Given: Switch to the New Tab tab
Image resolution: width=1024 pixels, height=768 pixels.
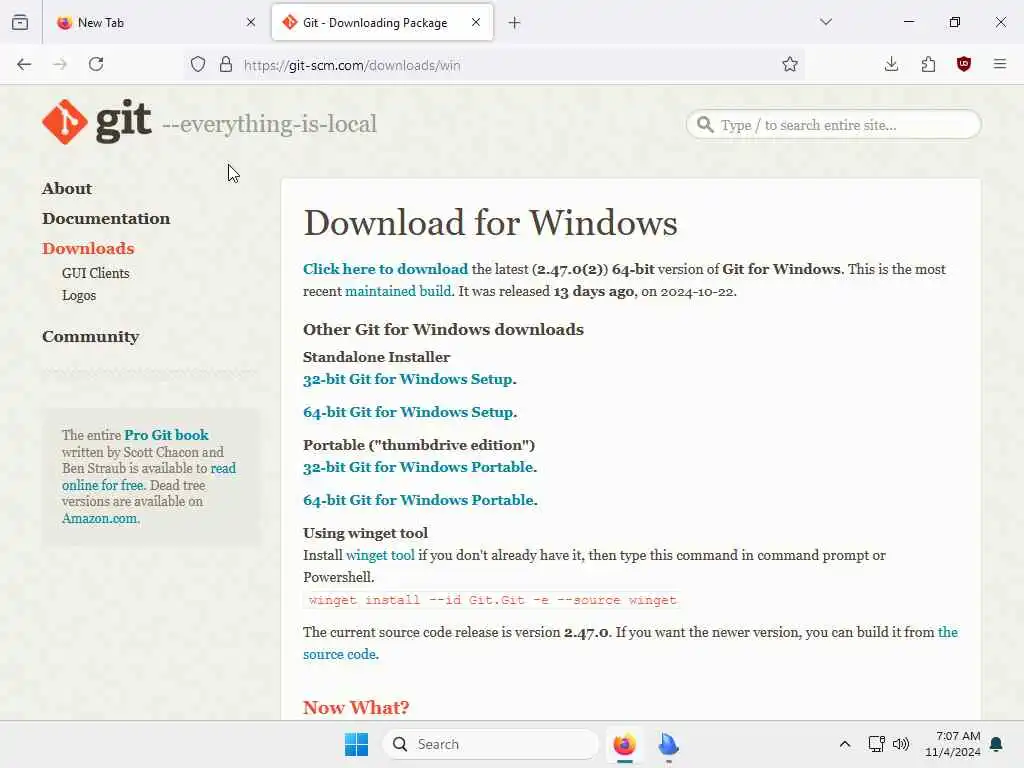Looking at the screenshot, I should (157, 22).
